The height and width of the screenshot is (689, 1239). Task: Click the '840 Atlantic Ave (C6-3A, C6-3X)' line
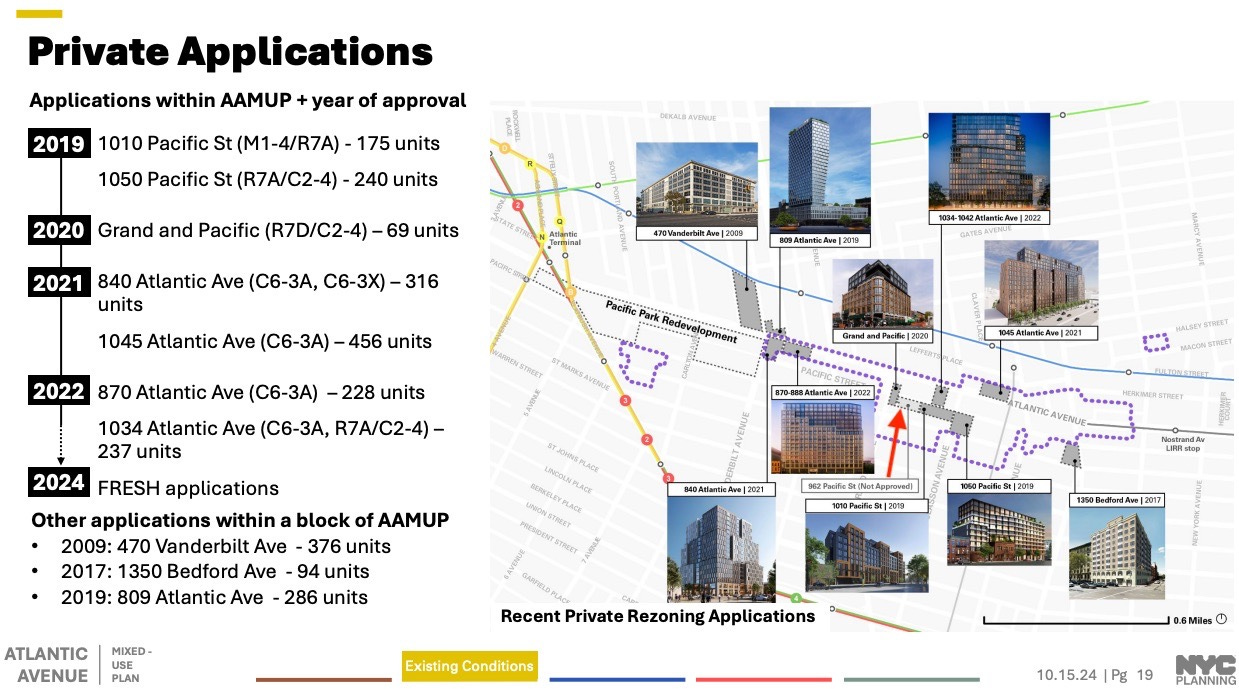[268, 293]
